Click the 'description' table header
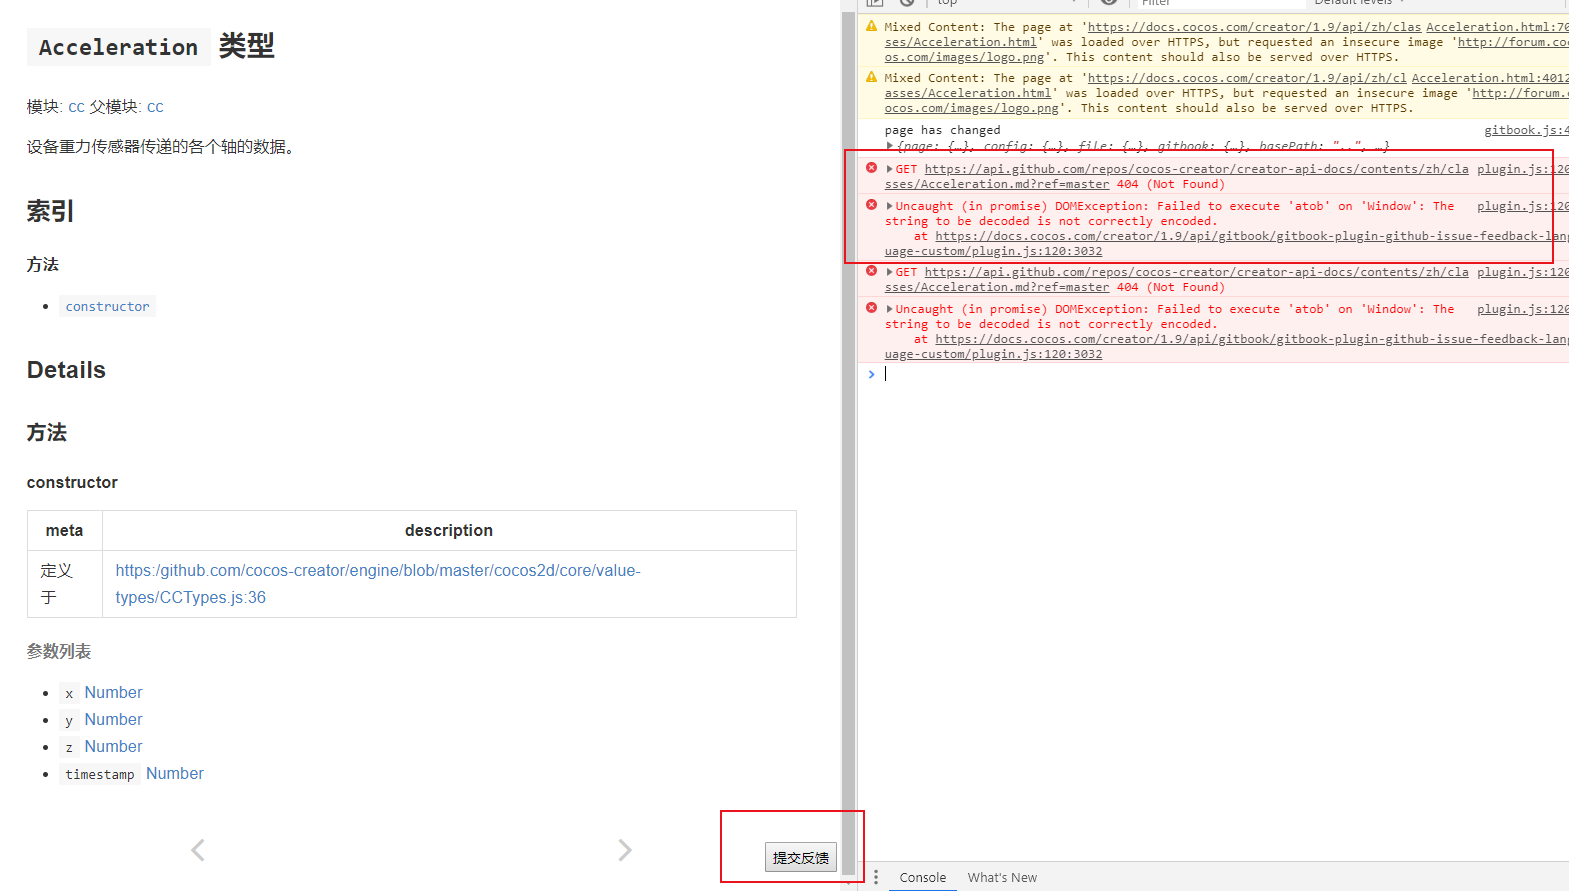1569x891 pixels. pos(449,530)
